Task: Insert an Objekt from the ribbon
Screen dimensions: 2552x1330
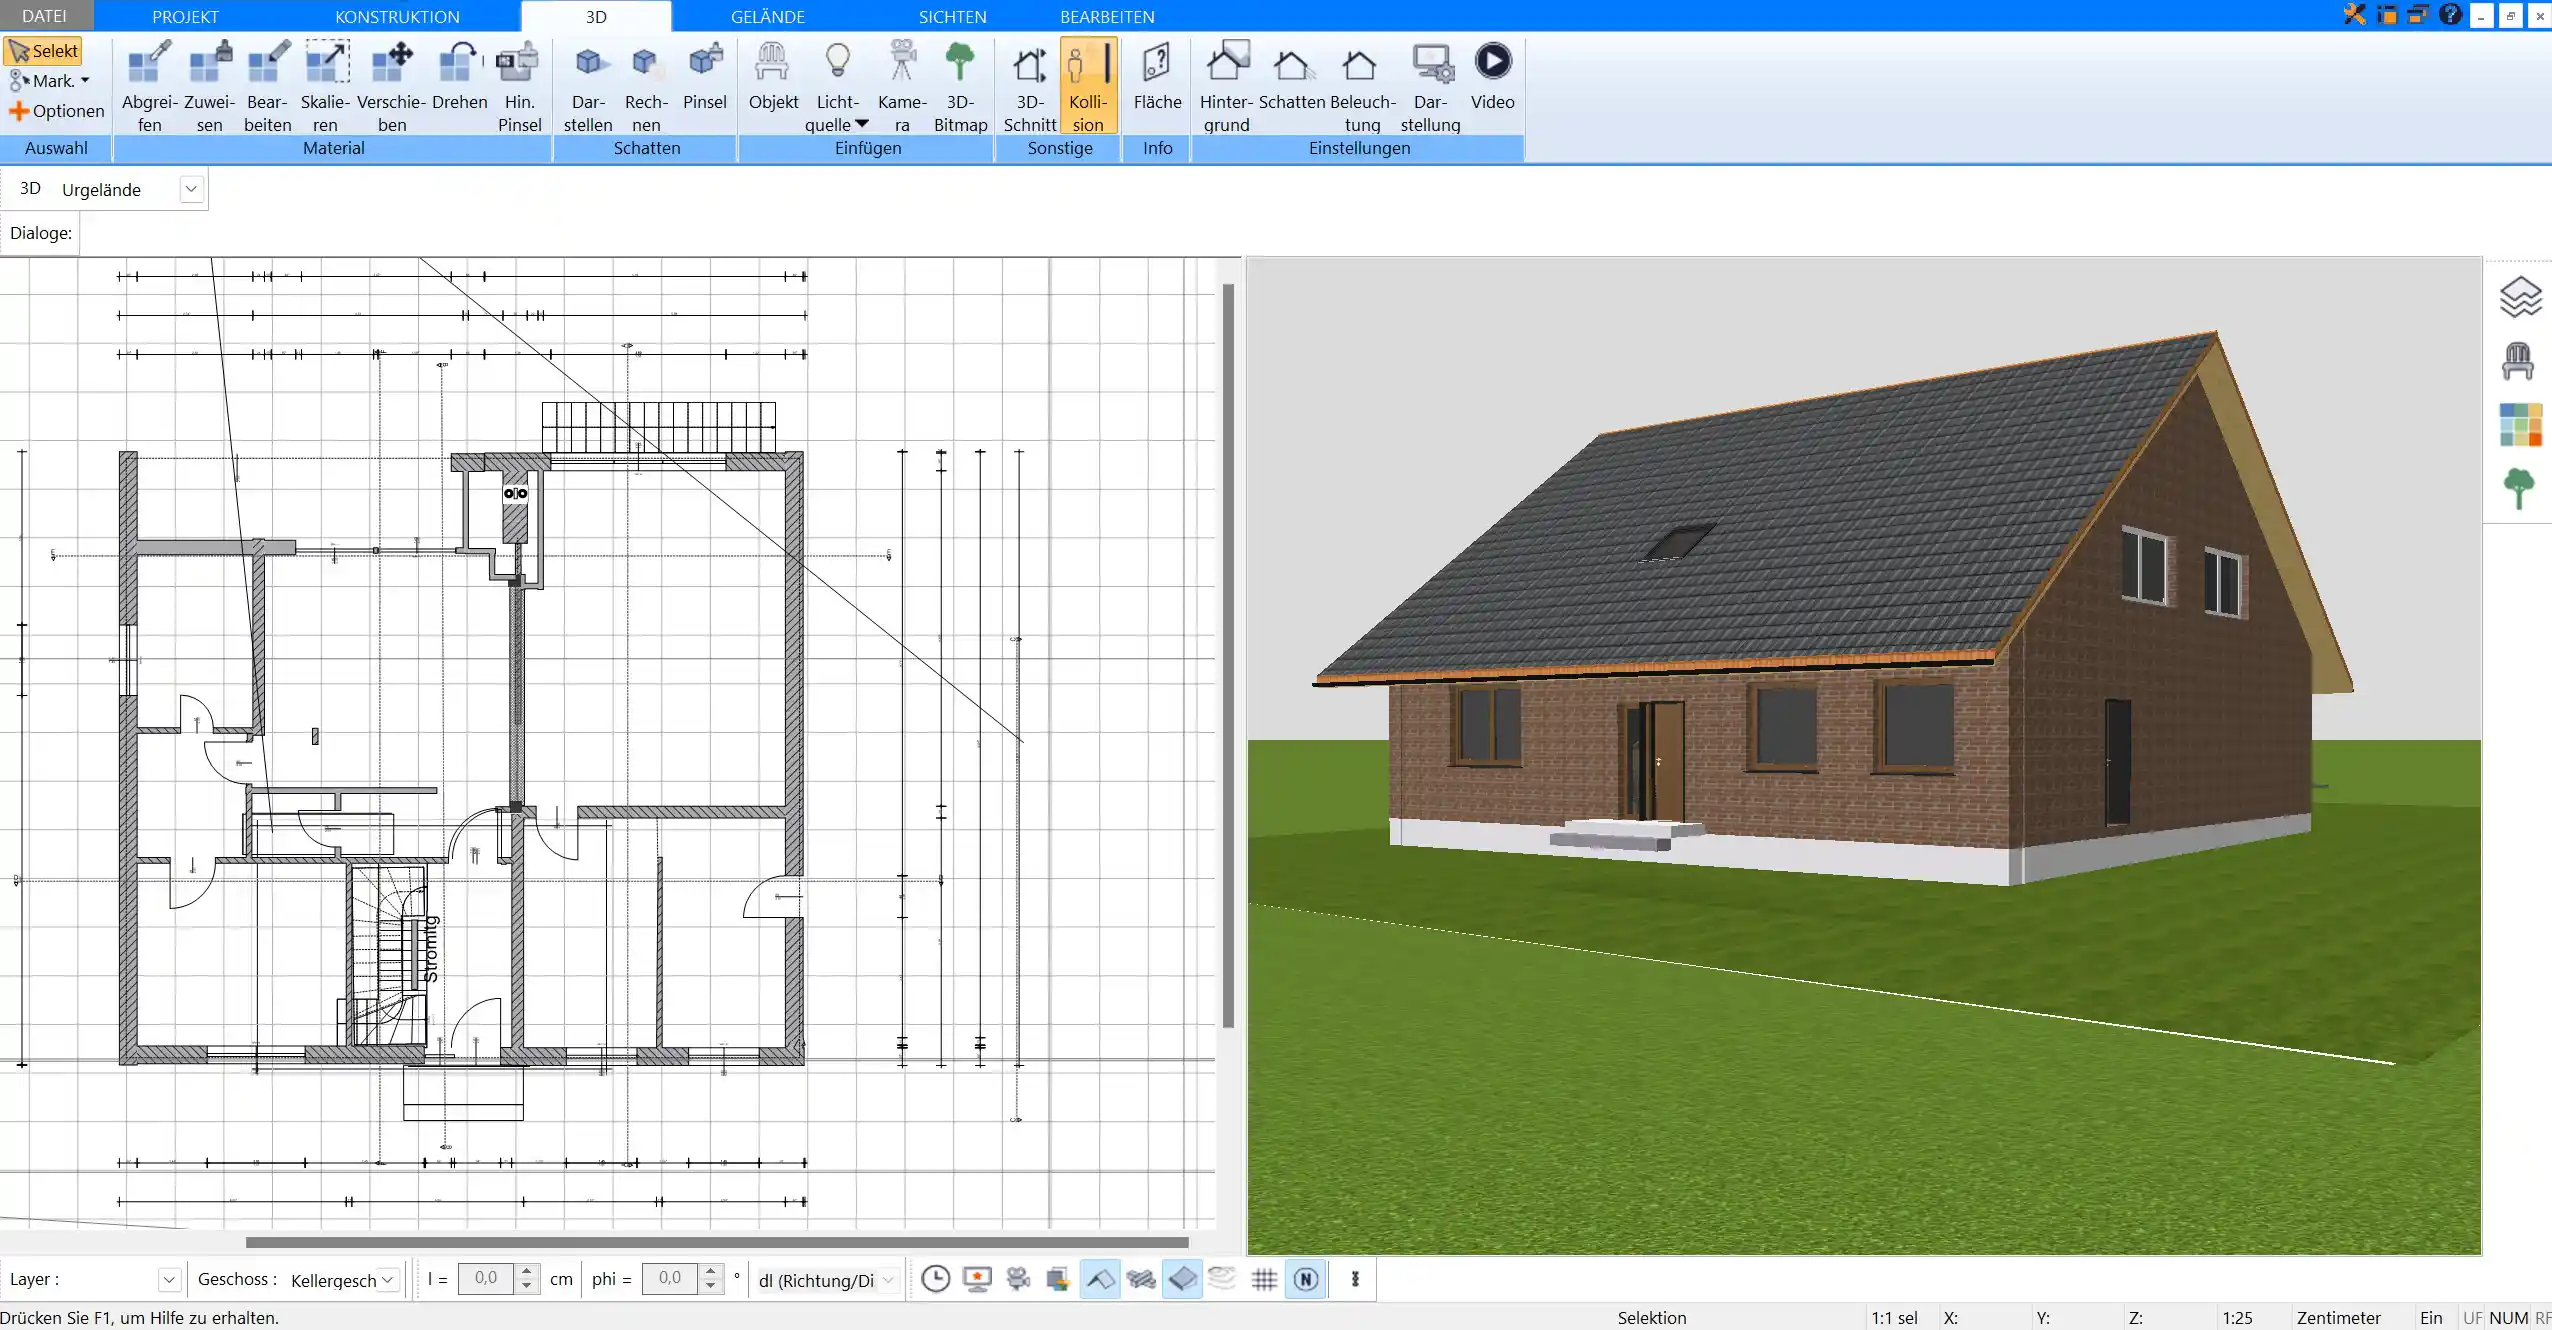Action: (774, 76)
